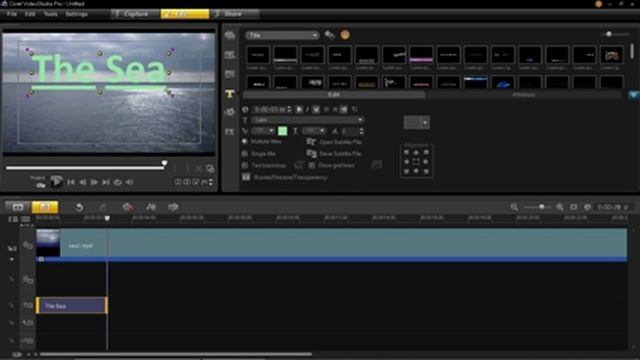Click the music track icon in timeline

(28, 340)
